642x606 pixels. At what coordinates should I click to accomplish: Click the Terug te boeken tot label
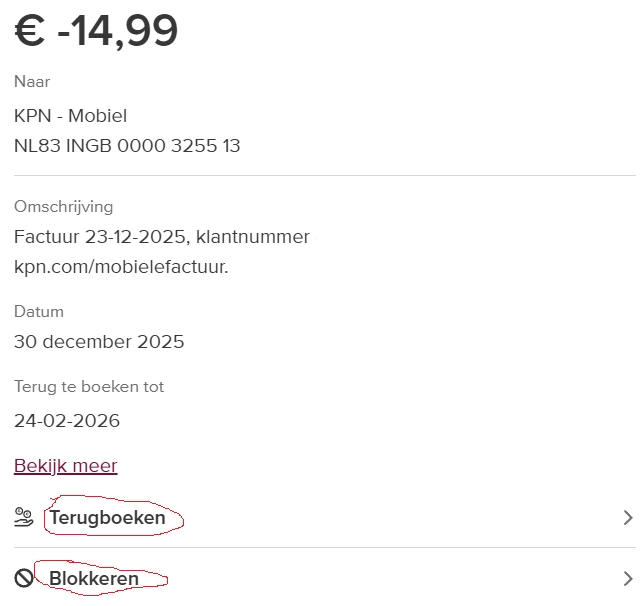[x=89, y=387]
